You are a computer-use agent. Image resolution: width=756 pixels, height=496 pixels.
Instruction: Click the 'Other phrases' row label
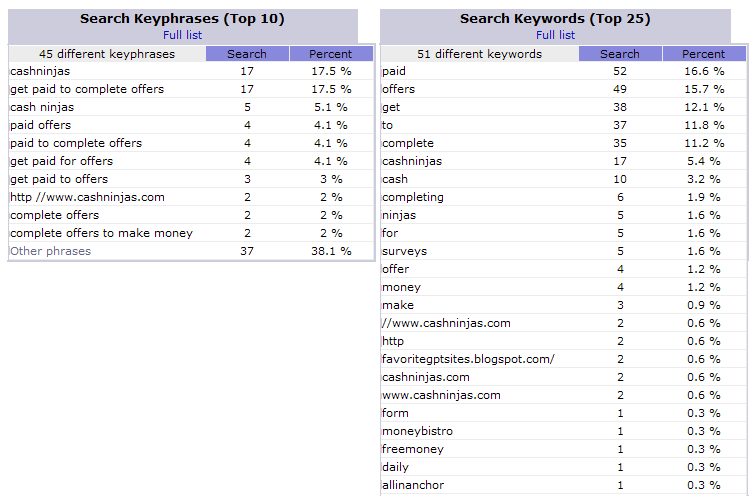coord(50,251)
